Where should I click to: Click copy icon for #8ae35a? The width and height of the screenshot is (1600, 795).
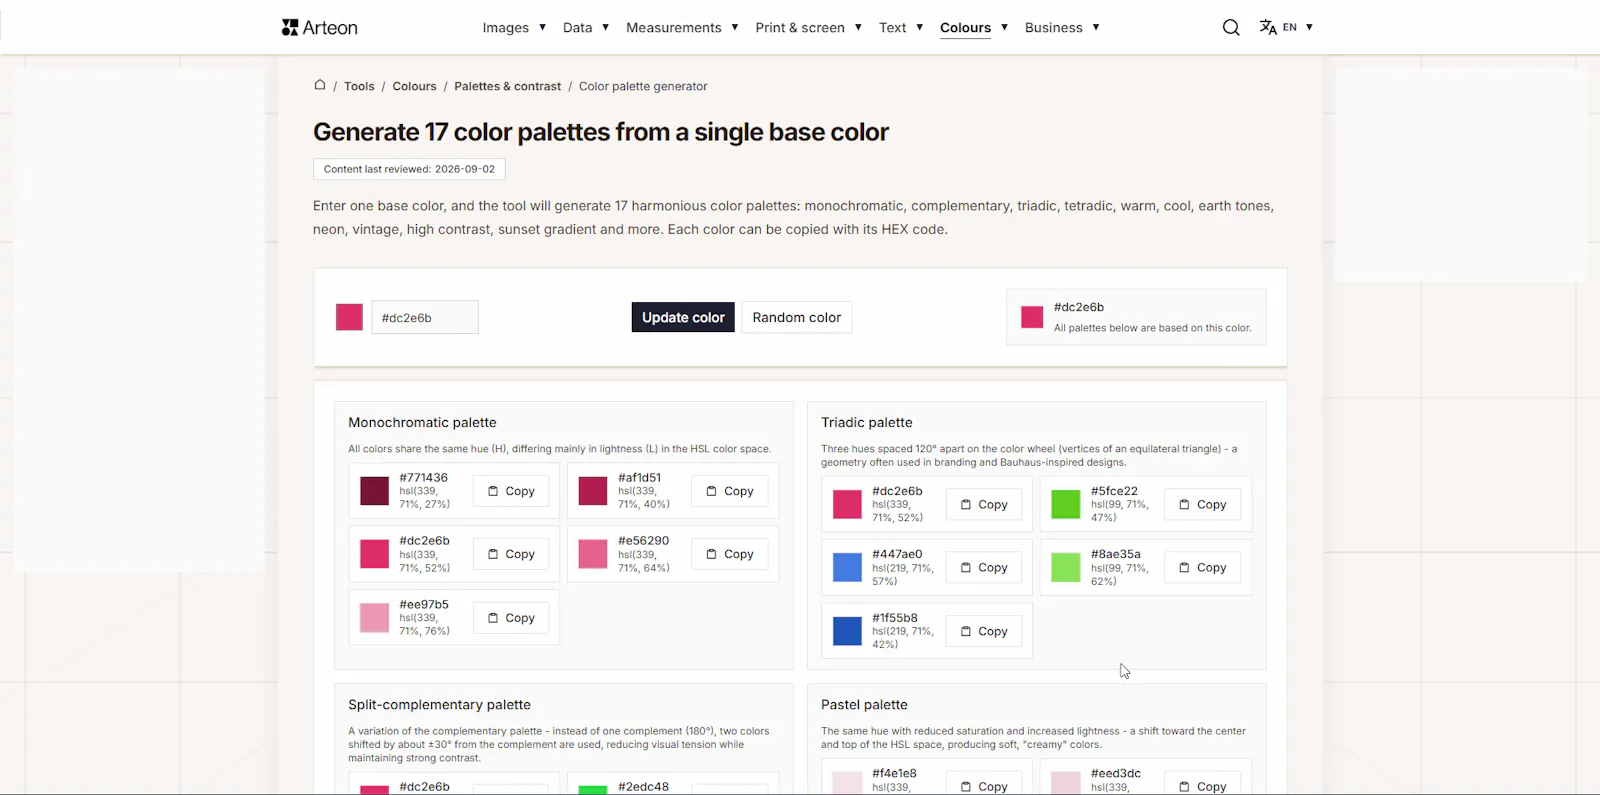[x=1185, y=567]
